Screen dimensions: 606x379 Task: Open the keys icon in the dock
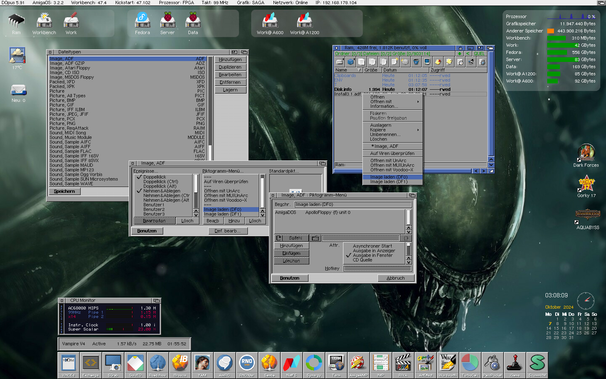[x=492, y=364]
